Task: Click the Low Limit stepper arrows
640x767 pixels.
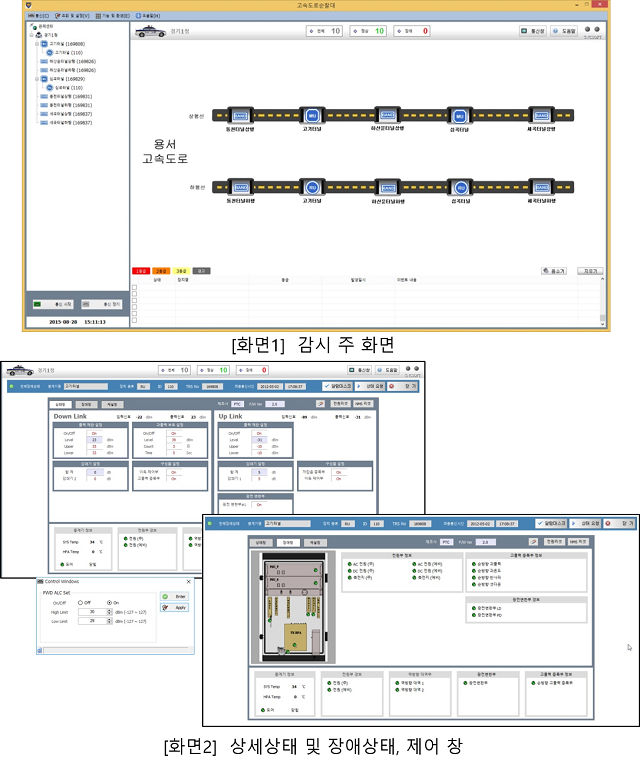Action: point(110,621)
